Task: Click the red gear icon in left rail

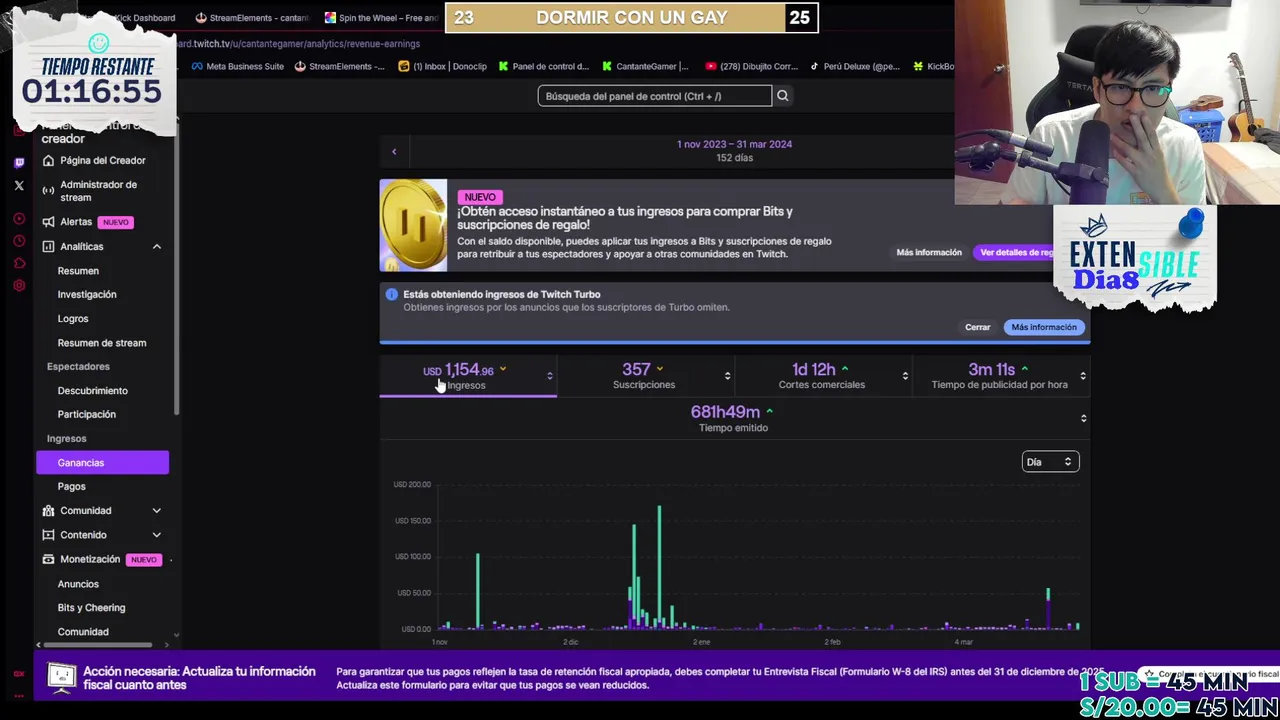Action: pyautogui.click(x=19, y=286)
